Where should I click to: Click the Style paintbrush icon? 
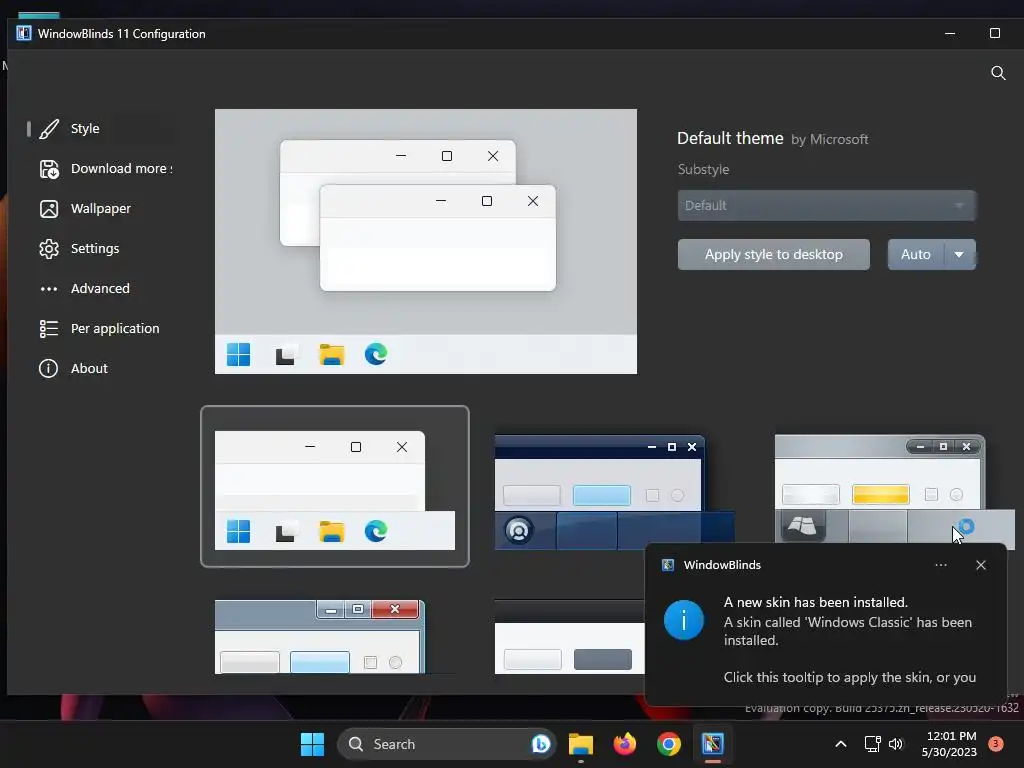(x=49, y=129)
